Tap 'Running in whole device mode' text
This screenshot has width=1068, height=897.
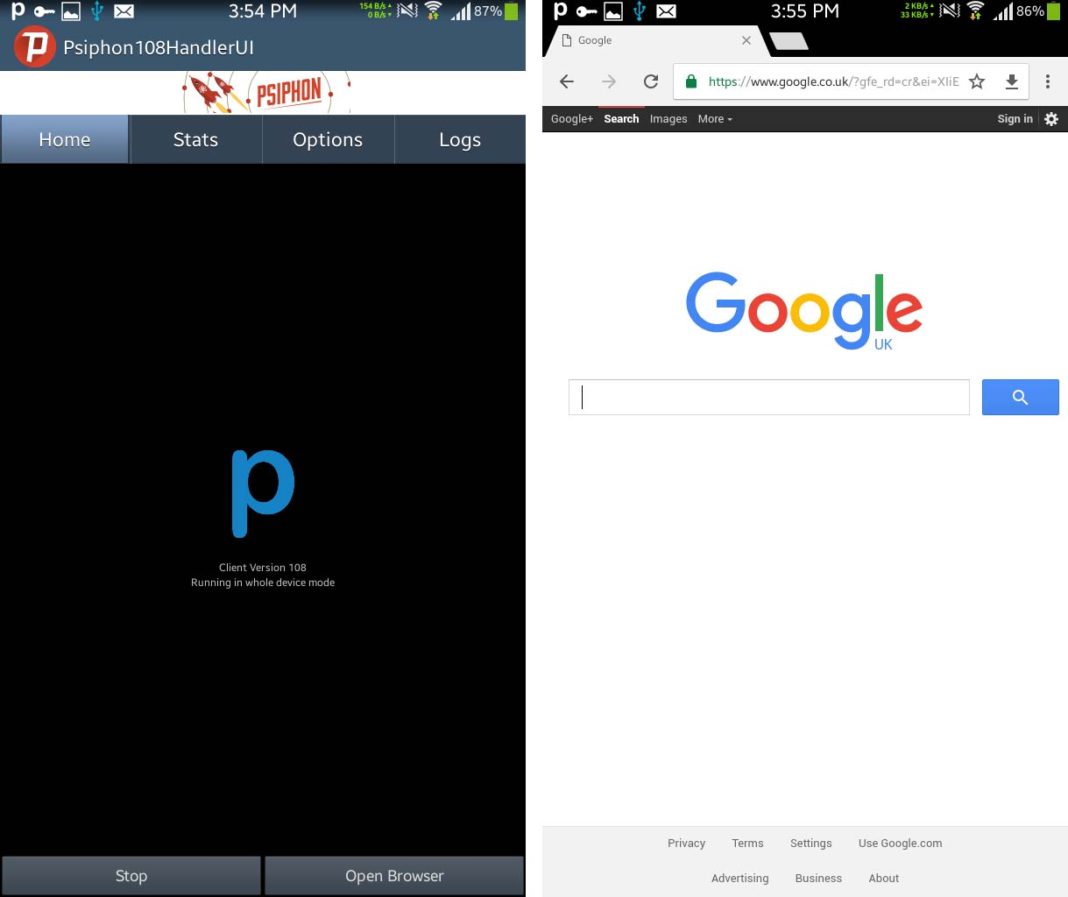262,582
